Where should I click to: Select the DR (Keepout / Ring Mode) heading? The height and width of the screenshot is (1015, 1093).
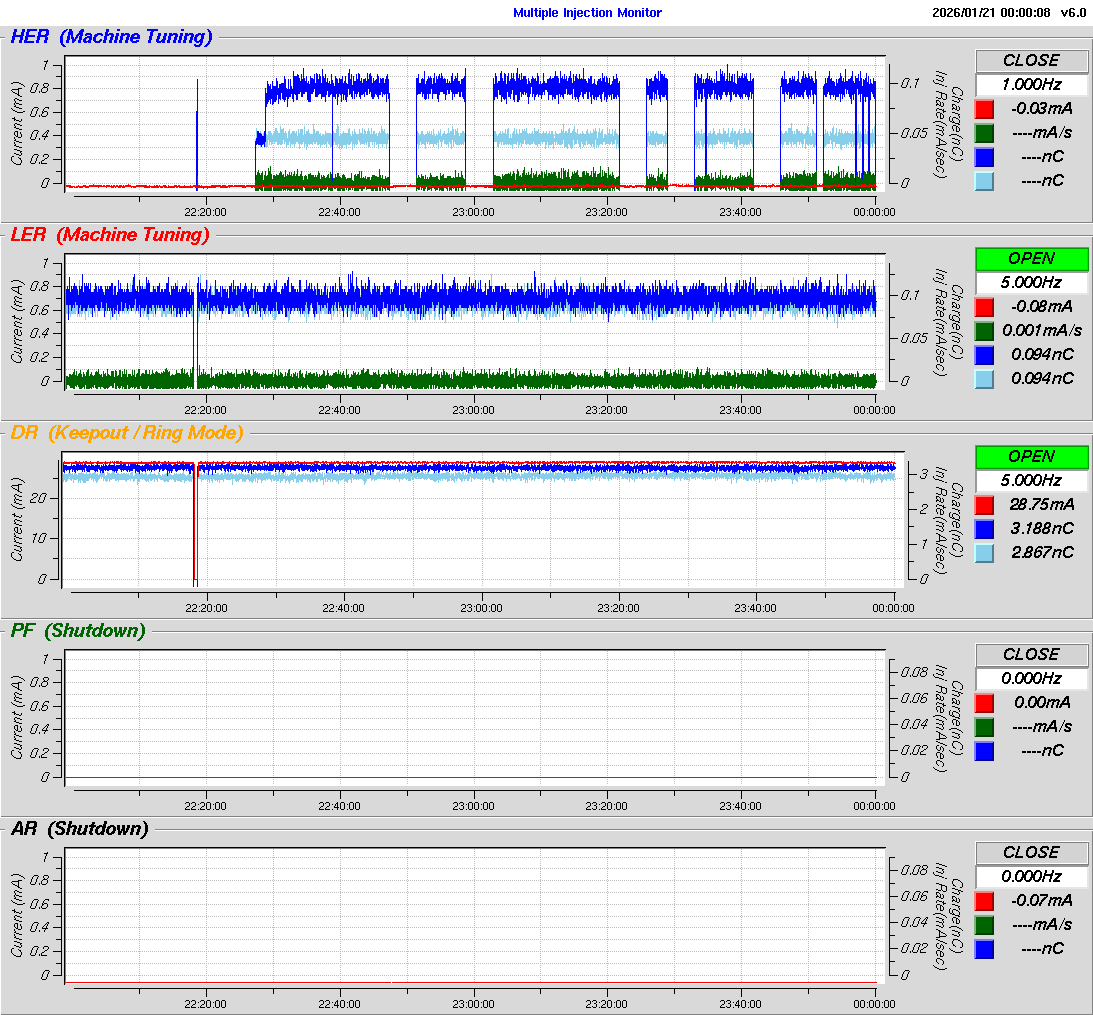click(126, 433)
